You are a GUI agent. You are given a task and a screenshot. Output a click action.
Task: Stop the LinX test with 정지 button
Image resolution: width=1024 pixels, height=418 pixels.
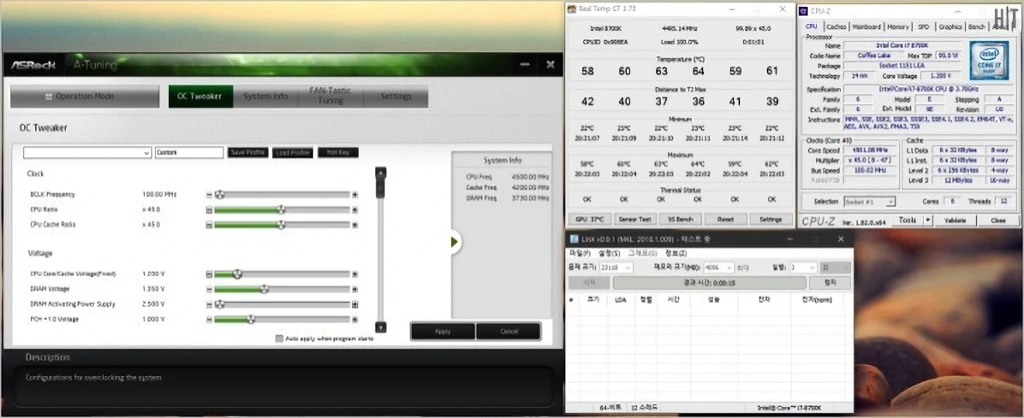tap(830, 283)
